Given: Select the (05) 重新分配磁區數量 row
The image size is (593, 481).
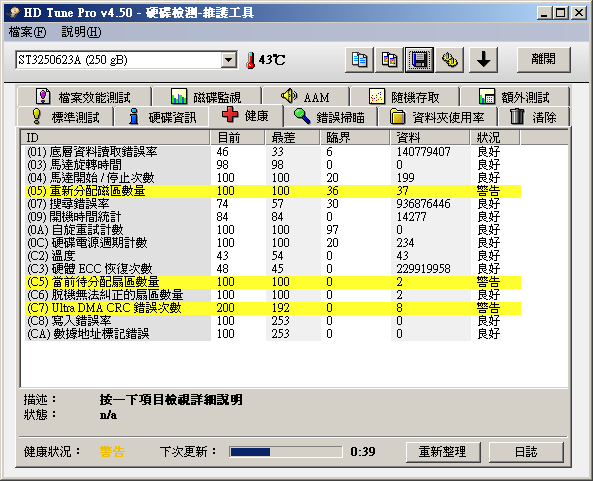Looking at the screenshot, I should [273, 191].
